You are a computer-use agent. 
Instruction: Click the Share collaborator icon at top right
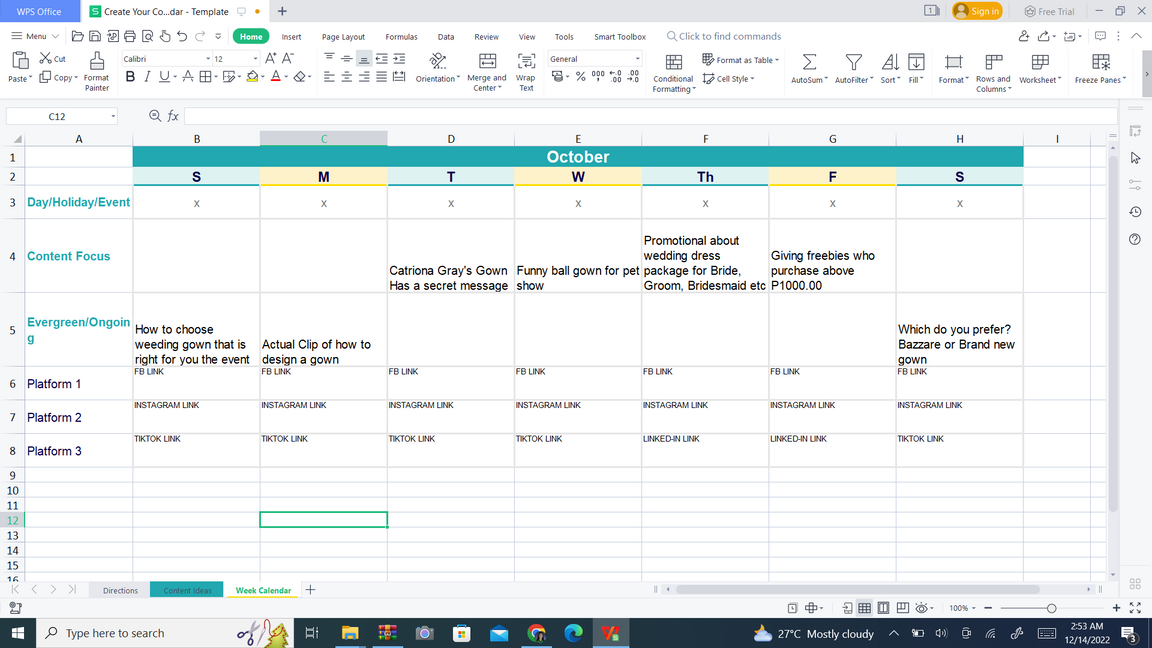coord(1023,36)
